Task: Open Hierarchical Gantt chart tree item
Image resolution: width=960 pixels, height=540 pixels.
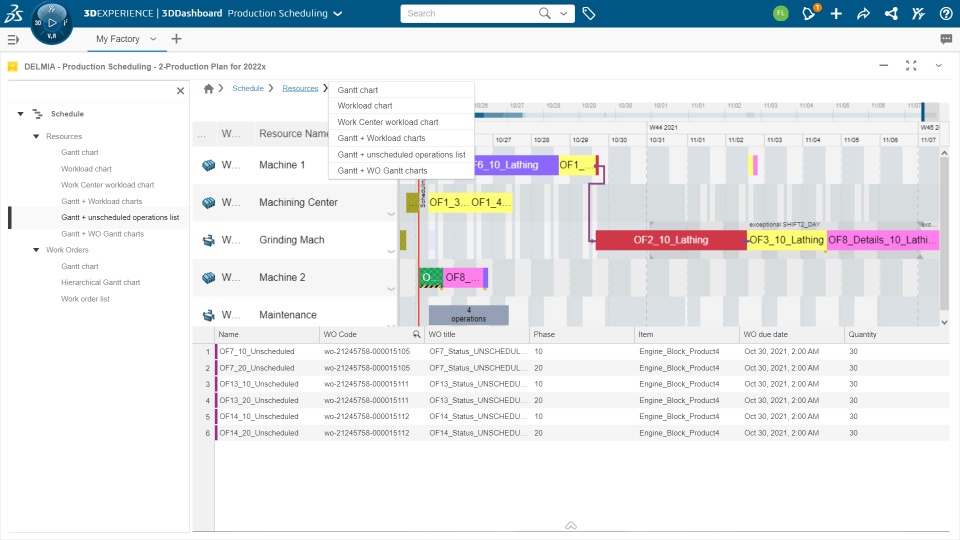Action: [100, 282]
